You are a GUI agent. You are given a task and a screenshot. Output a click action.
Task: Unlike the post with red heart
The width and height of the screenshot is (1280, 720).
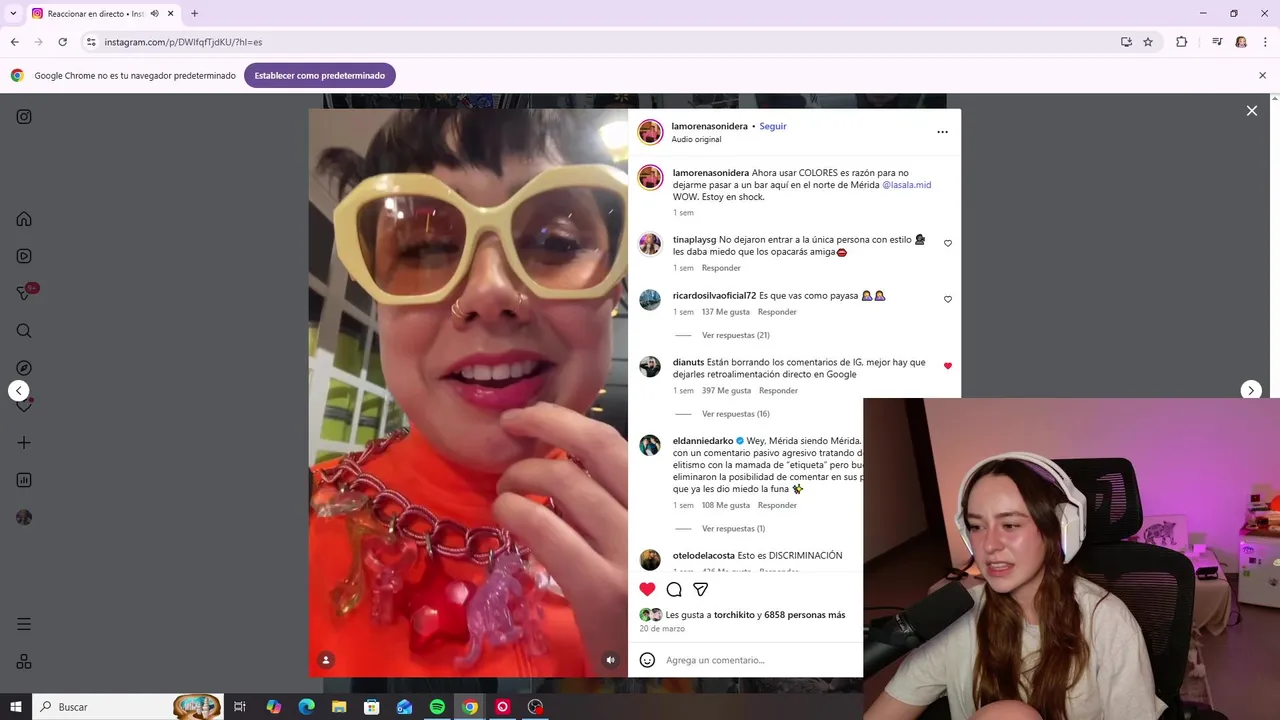click(x=647, y=589)
